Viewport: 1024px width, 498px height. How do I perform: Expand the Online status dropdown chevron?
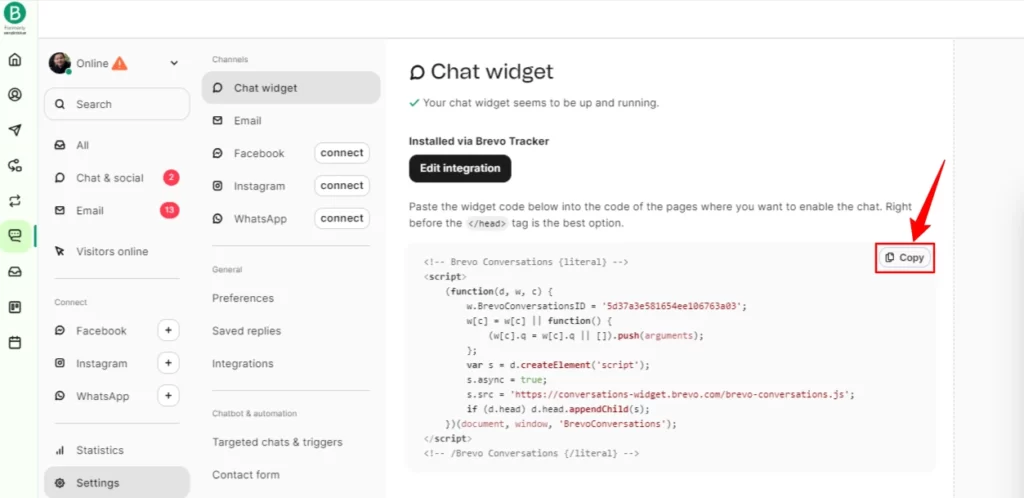tap(174, 63)
